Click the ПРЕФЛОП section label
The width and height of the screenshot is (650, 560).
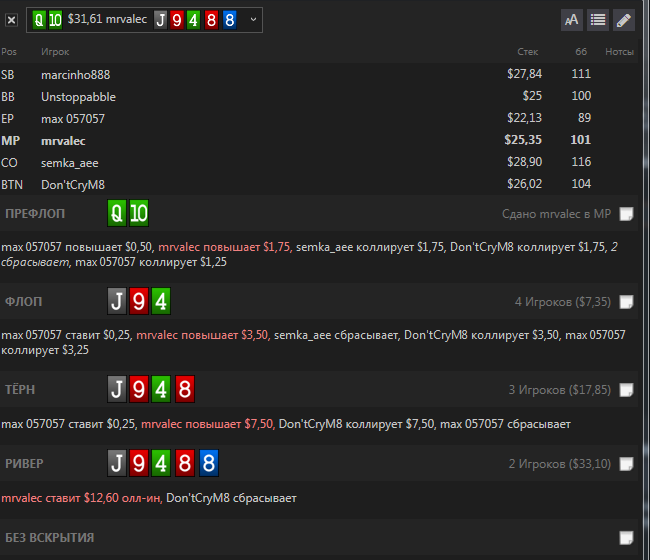click(x=35, y=214)
